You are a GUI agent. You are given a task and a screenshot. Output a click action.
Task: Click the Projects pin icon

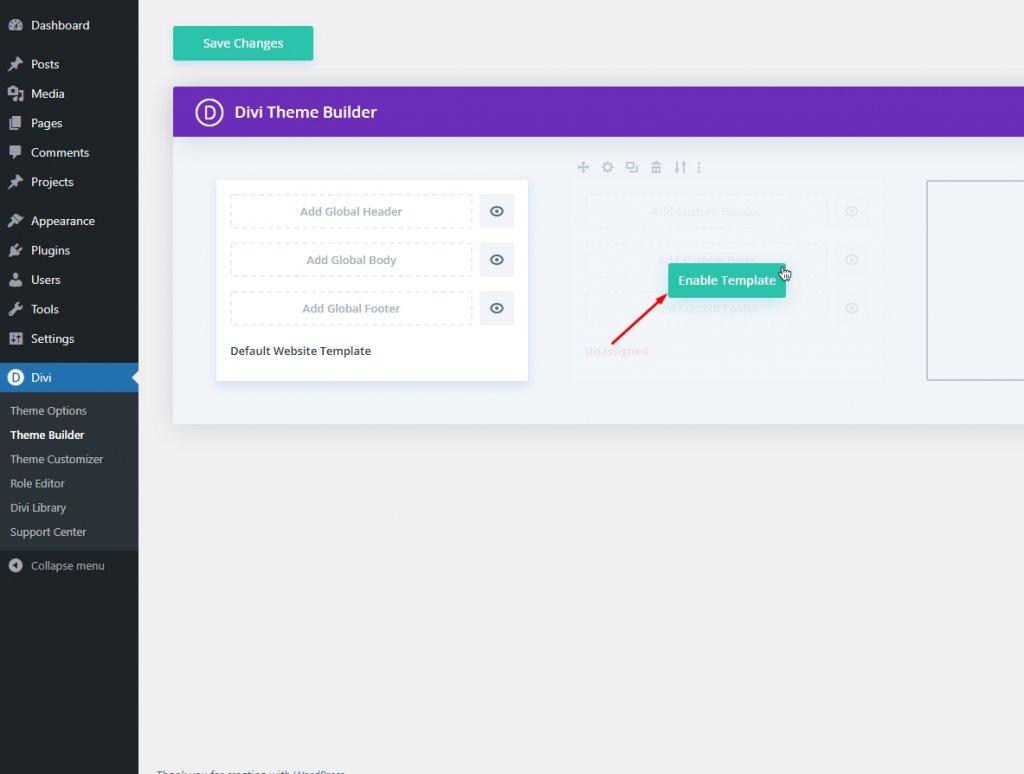pos(16,182)
